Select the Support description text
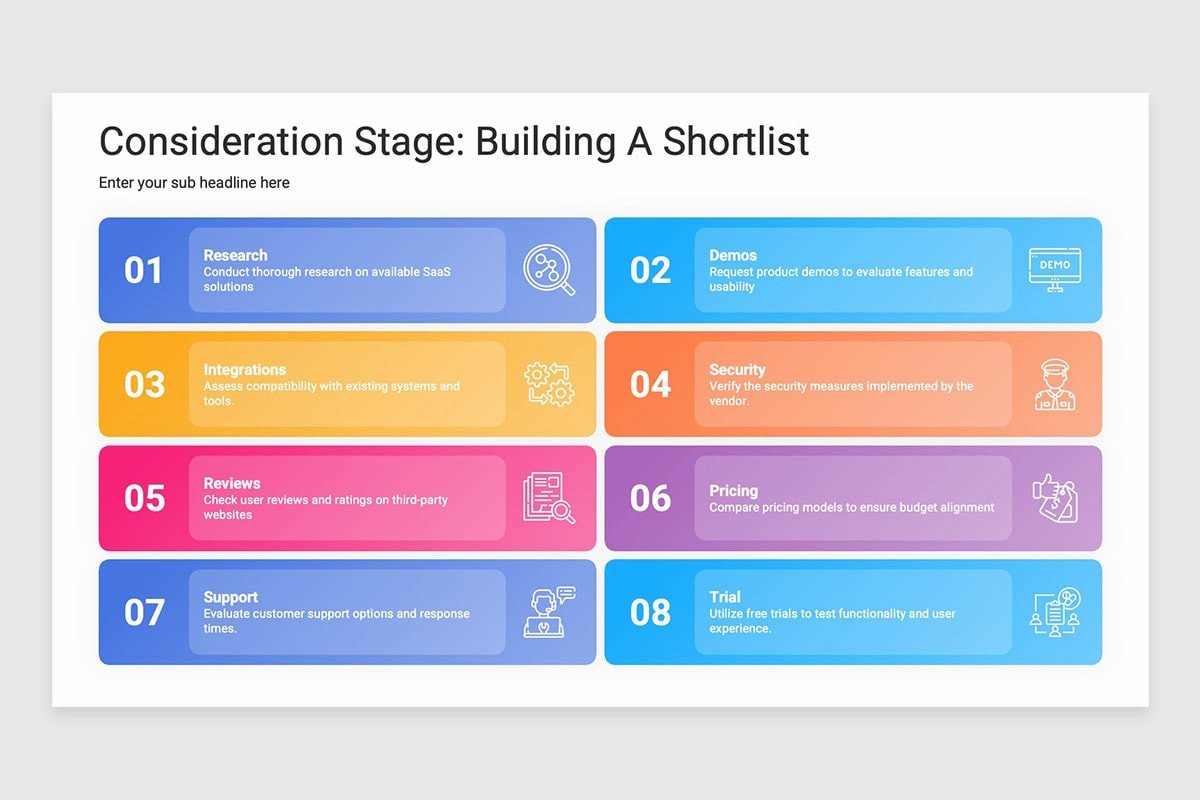 tap(336, 621)
